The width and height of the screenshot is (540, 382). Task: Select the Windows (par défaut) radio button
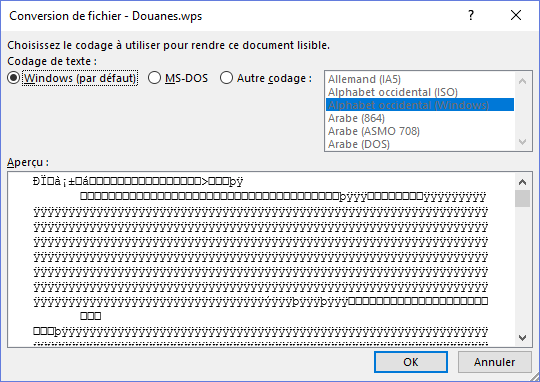click(13, 78)
